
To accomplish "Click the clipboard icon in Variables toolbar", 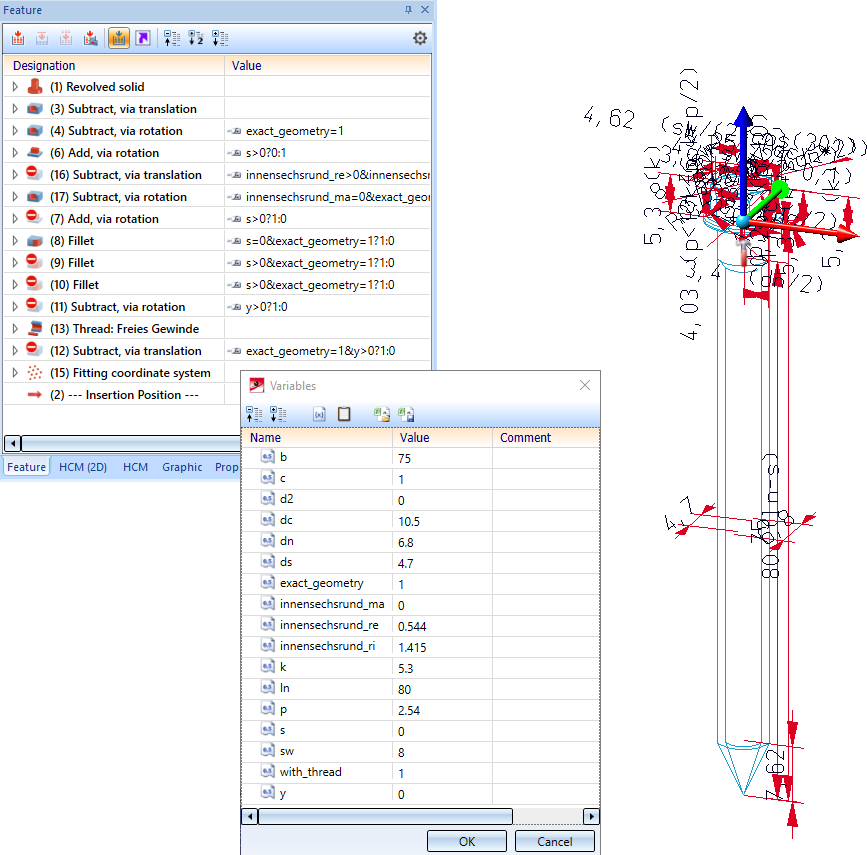I will click(344, 413).
